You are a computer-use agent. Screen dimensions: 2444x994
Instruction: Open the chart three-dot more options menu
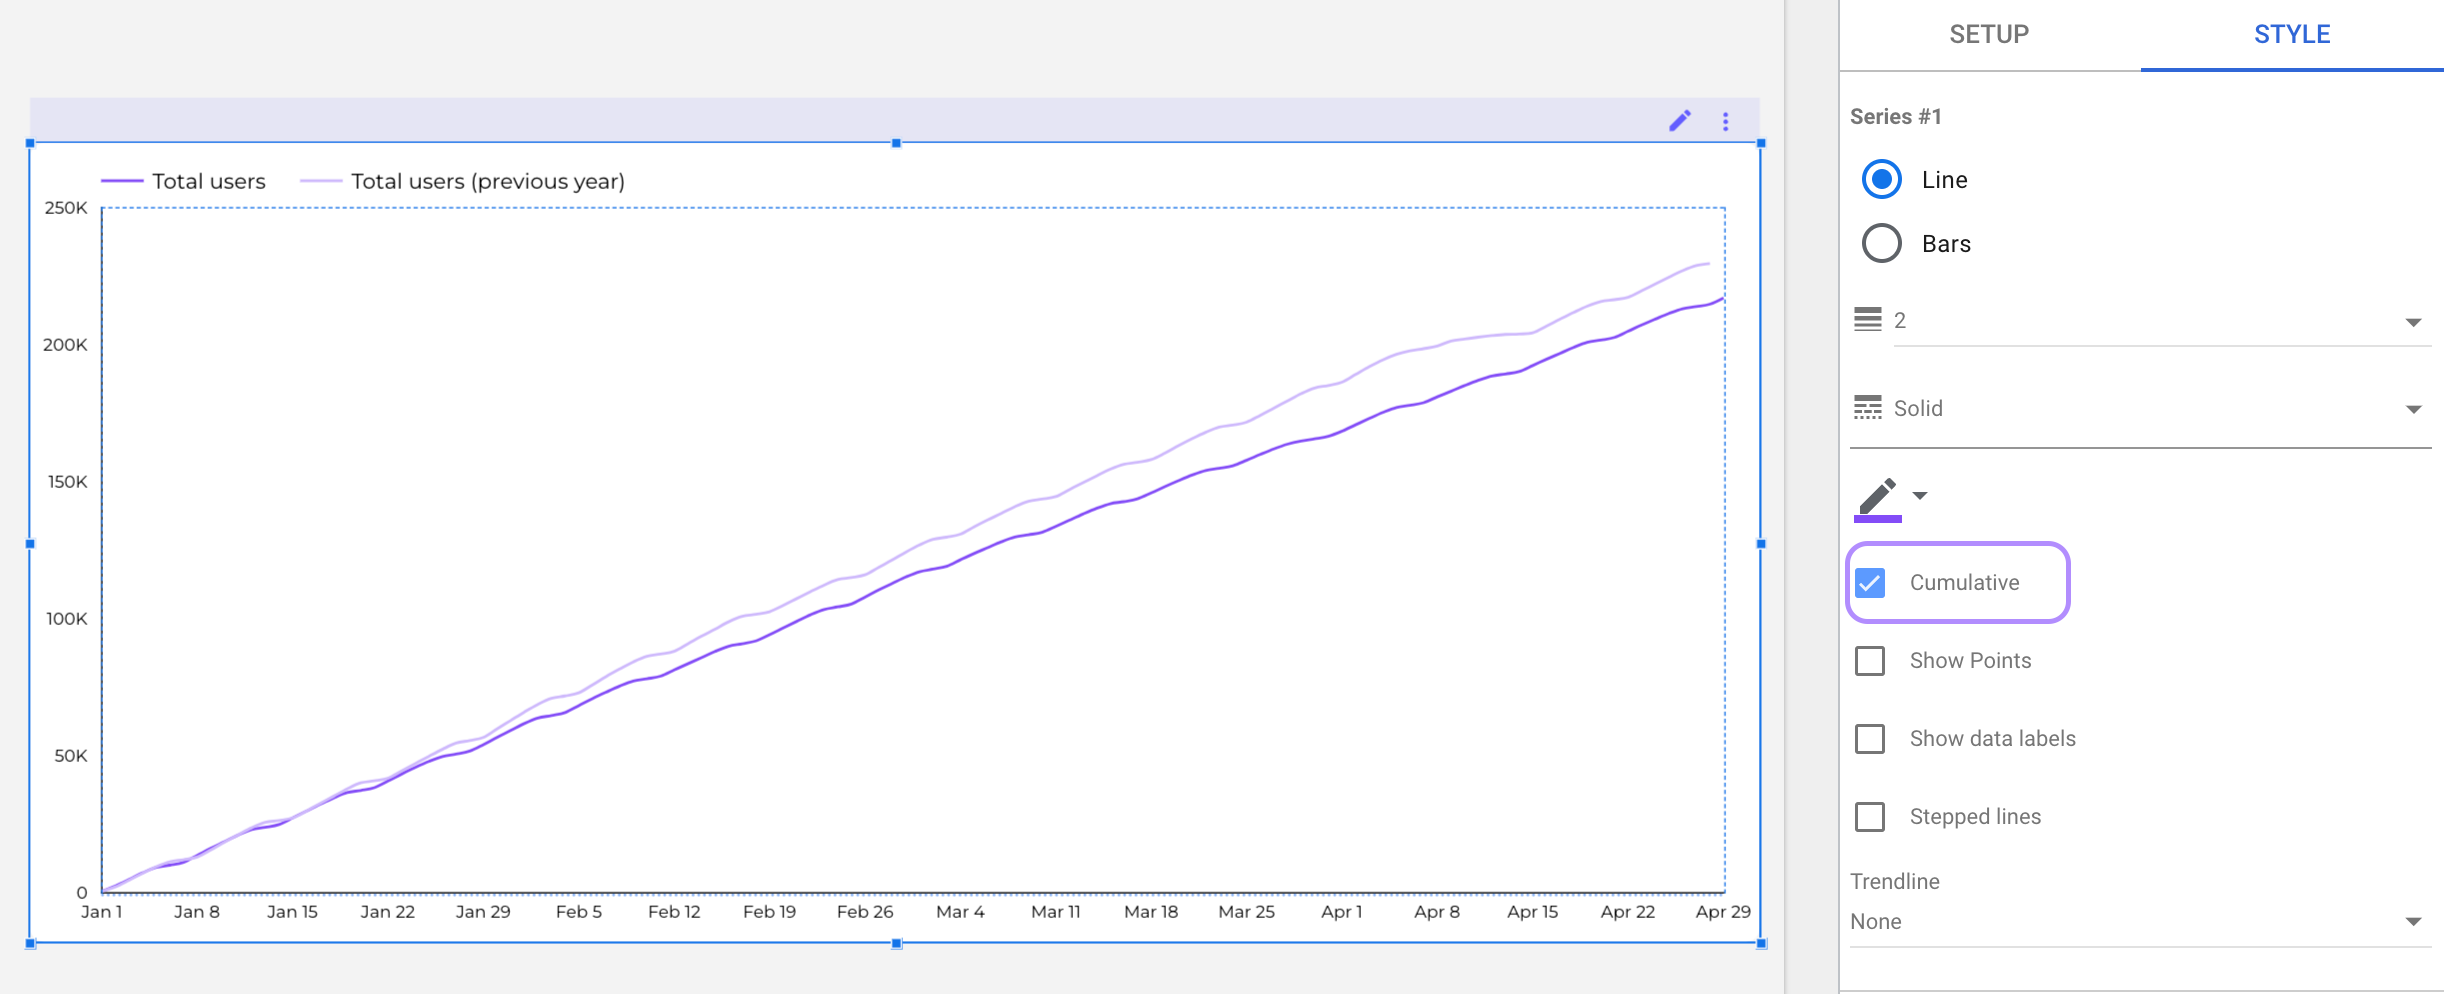pyautogui.click(x=1726, y=122)
